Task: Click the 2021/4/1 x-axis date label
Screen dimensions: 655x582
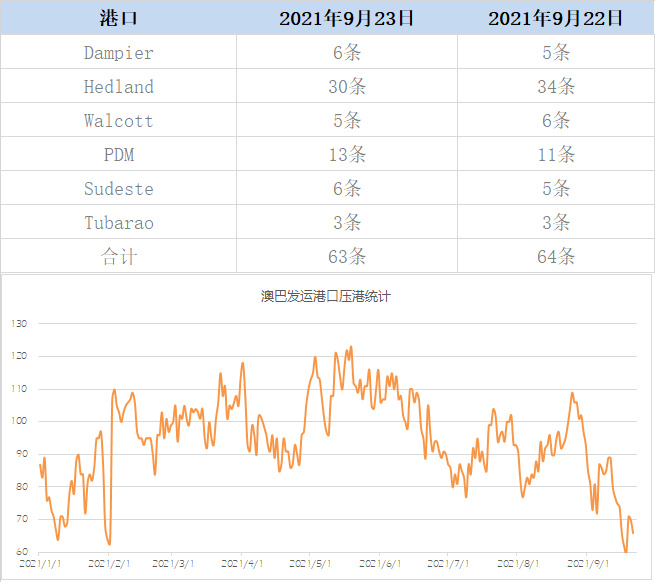Action: coord(242,564)
